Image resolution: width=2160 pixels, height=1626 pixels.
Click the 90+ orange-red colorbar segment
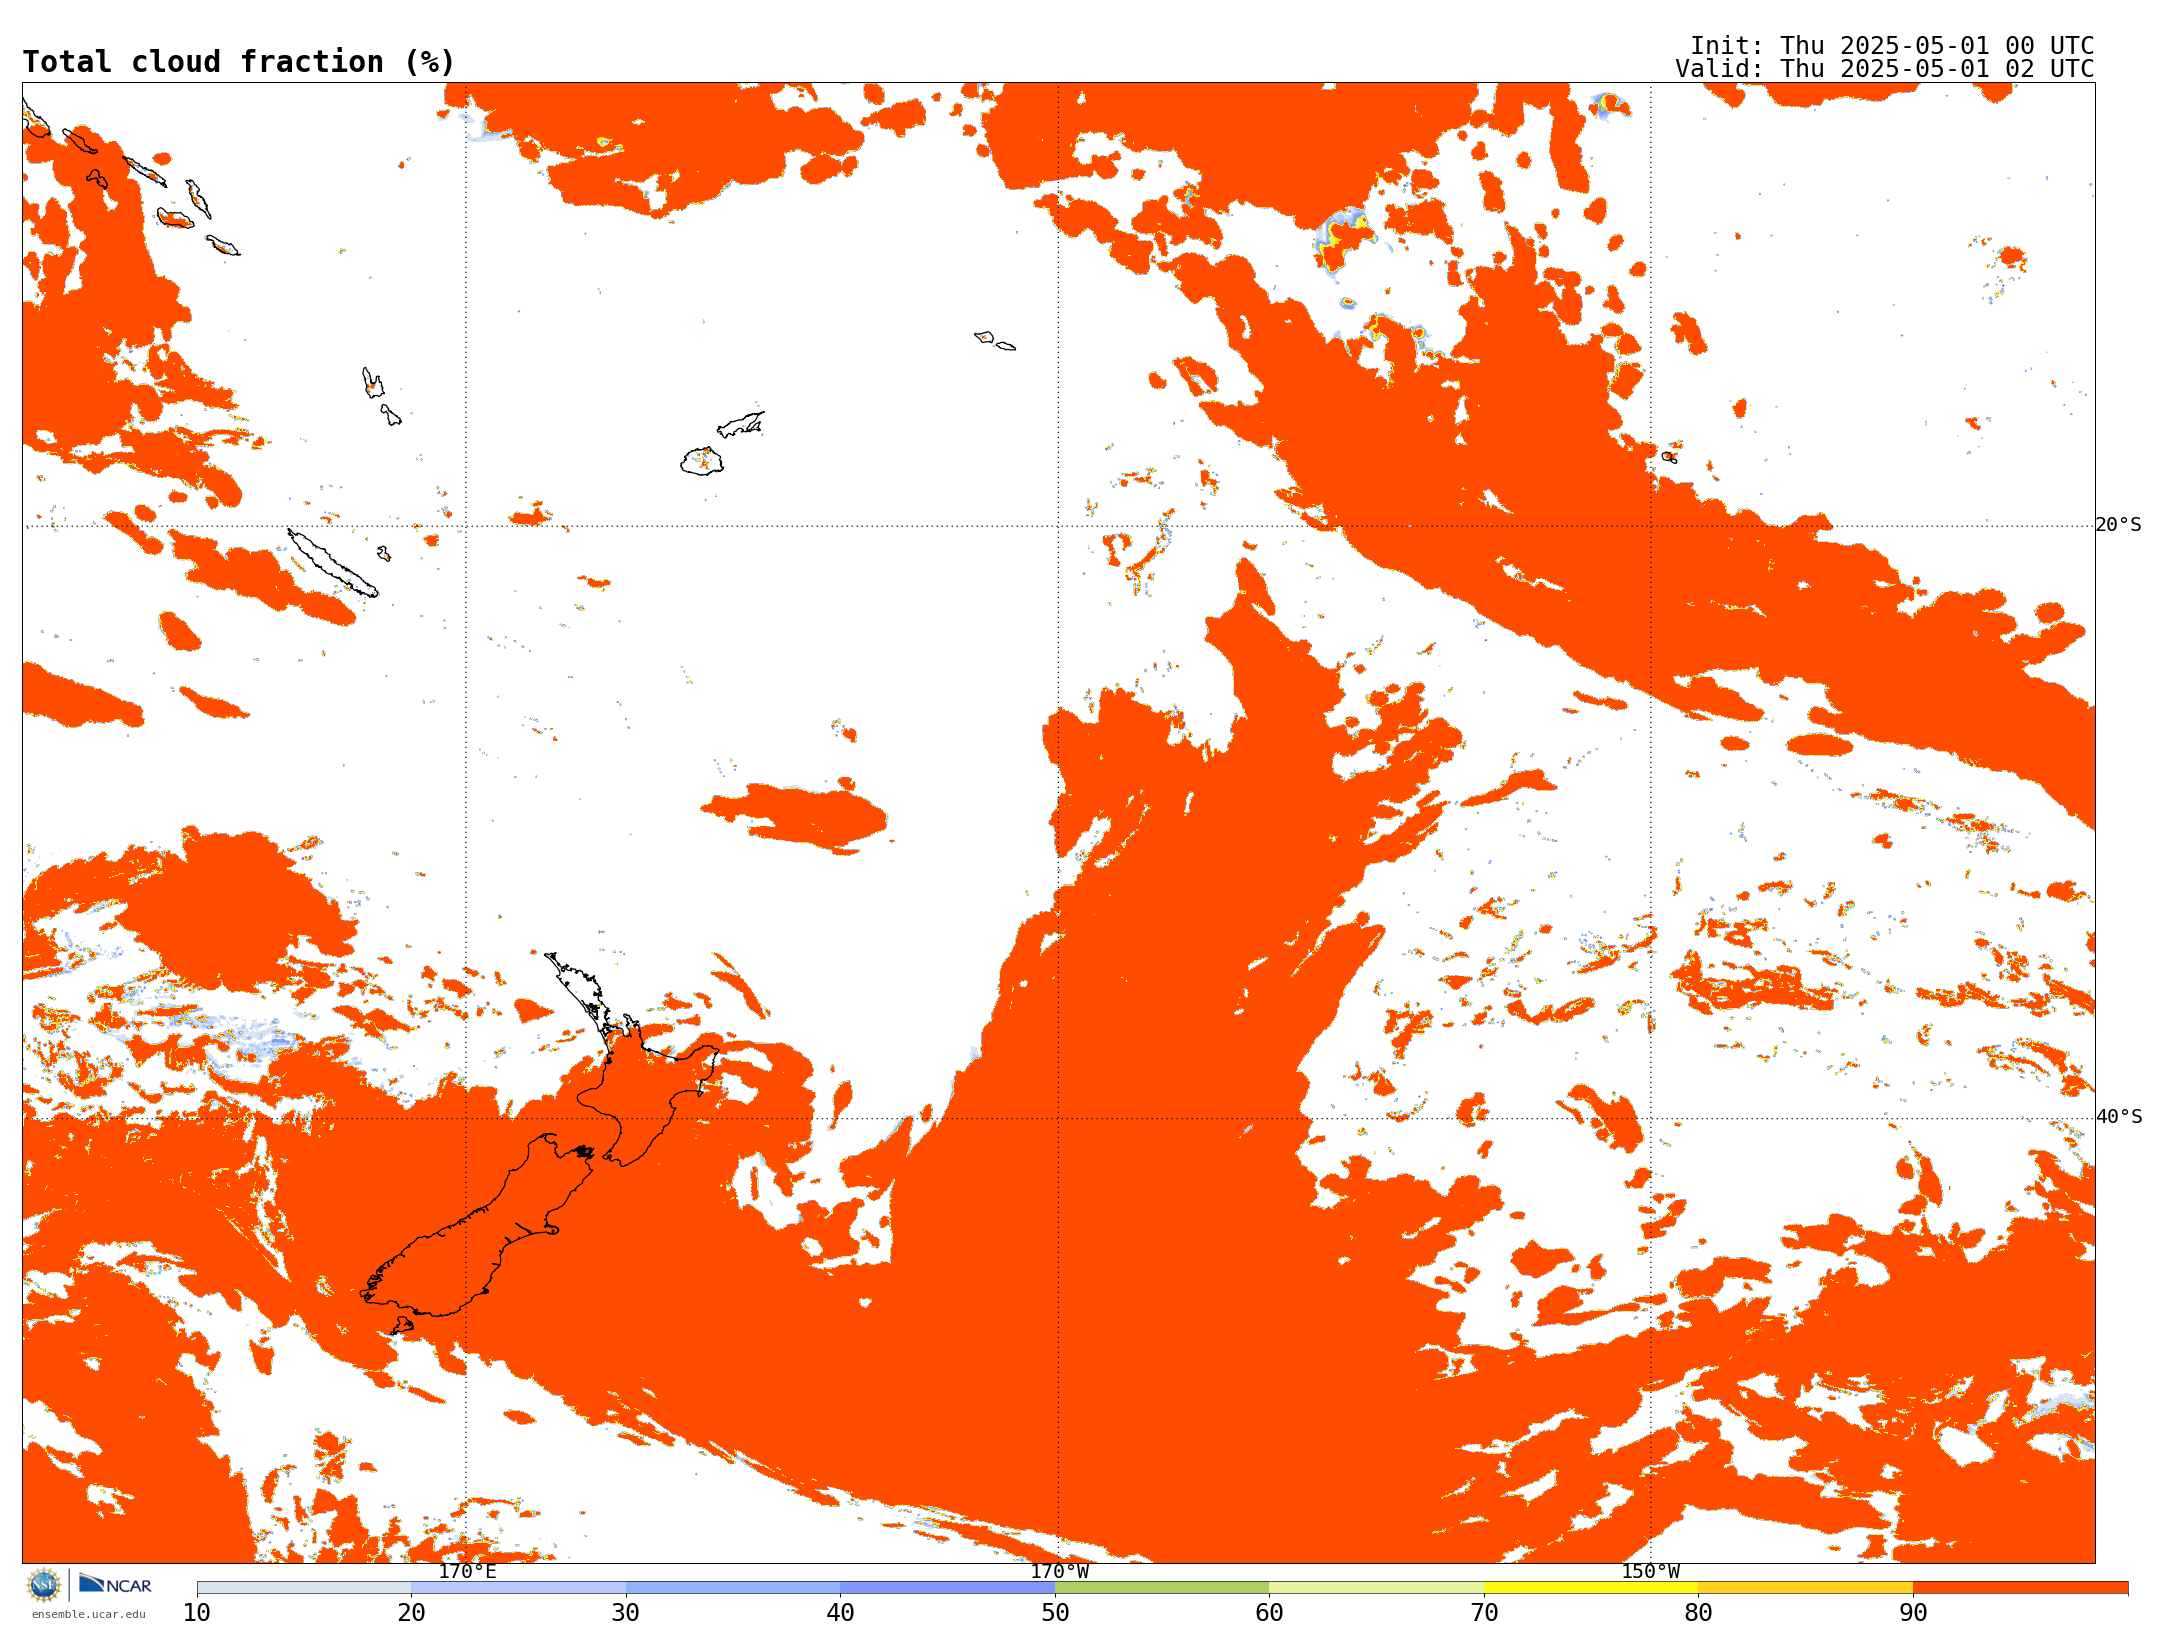pos(2021,1588)
